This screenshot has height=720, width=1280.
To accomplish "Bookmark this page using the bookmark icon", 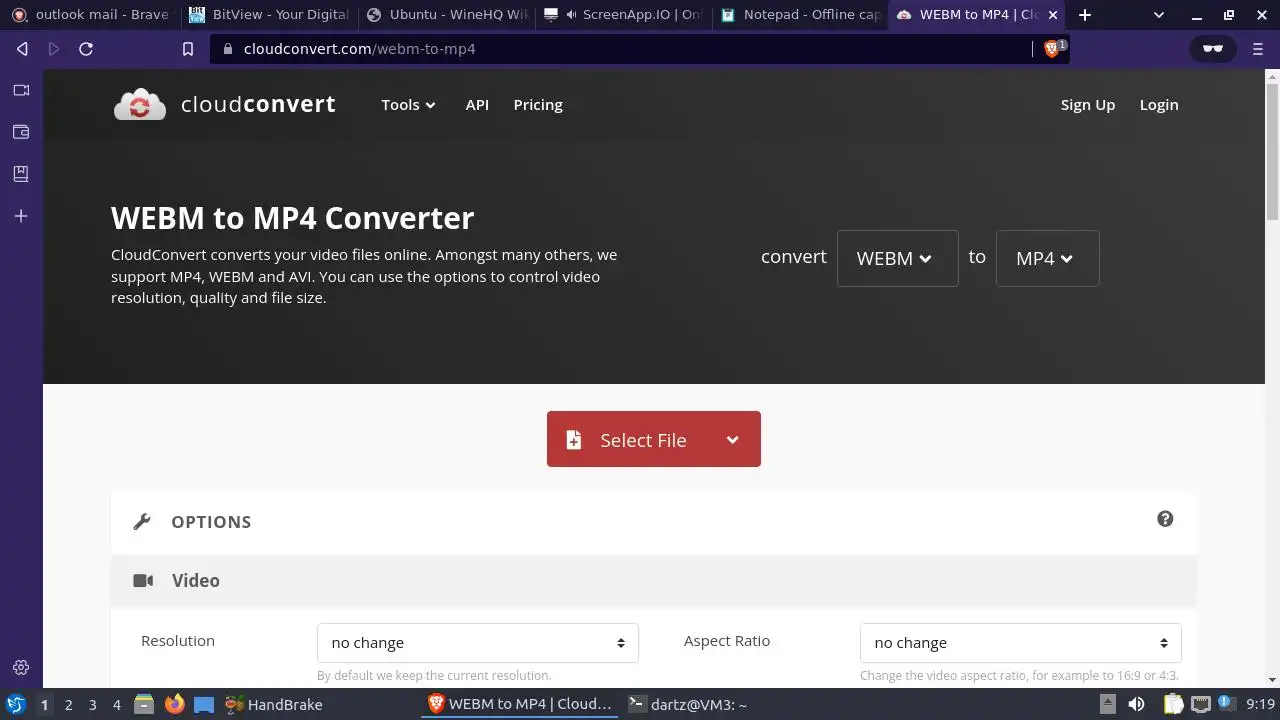I will (x=187, y=49).
